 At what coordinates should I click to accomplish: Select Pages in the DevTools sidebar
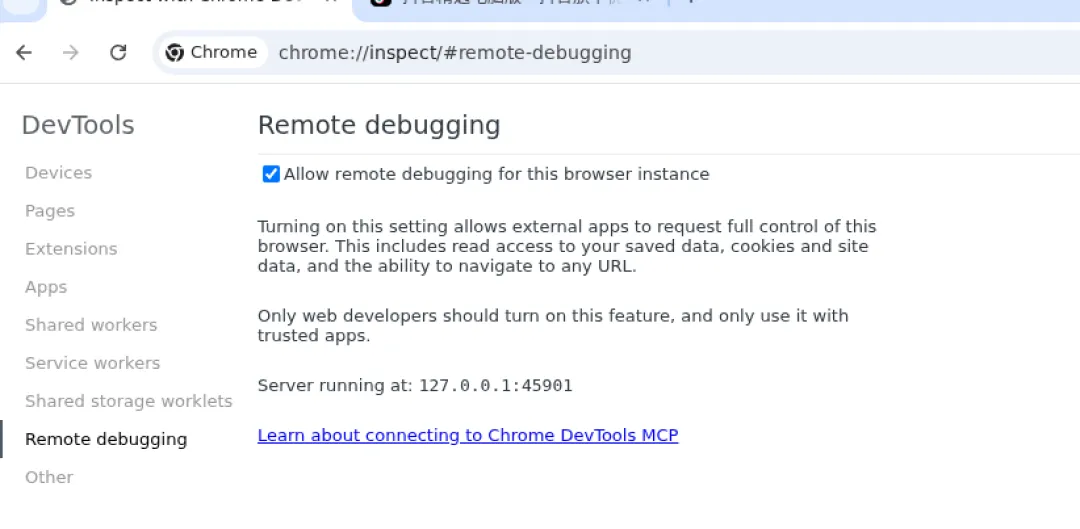(x=50, y=211)
